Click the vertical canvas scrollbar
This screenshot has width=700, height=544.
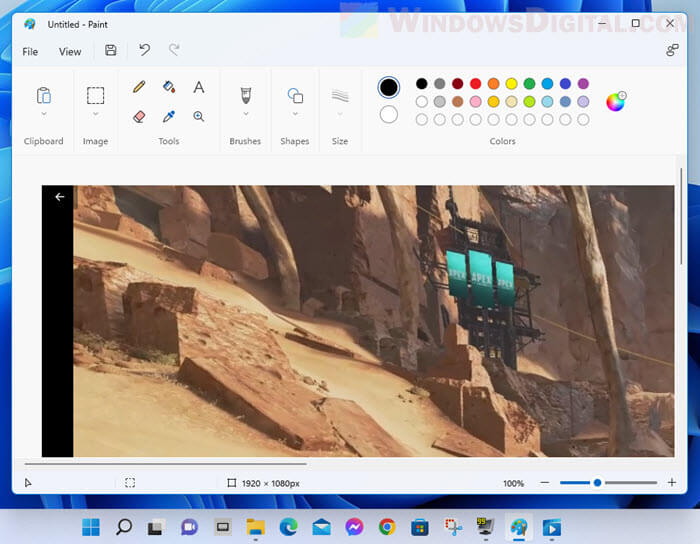point(681,216)
